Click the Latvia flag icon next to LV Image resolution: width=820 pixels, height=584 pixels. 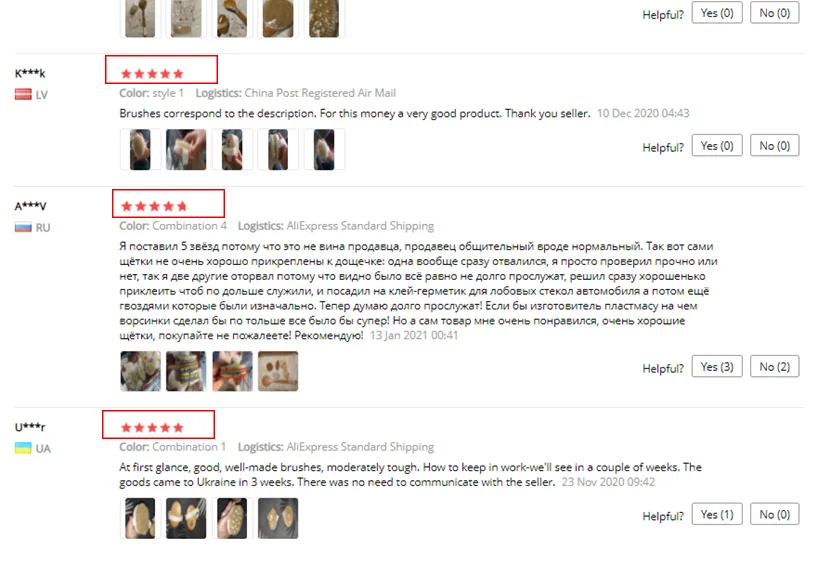click(23, 94)
